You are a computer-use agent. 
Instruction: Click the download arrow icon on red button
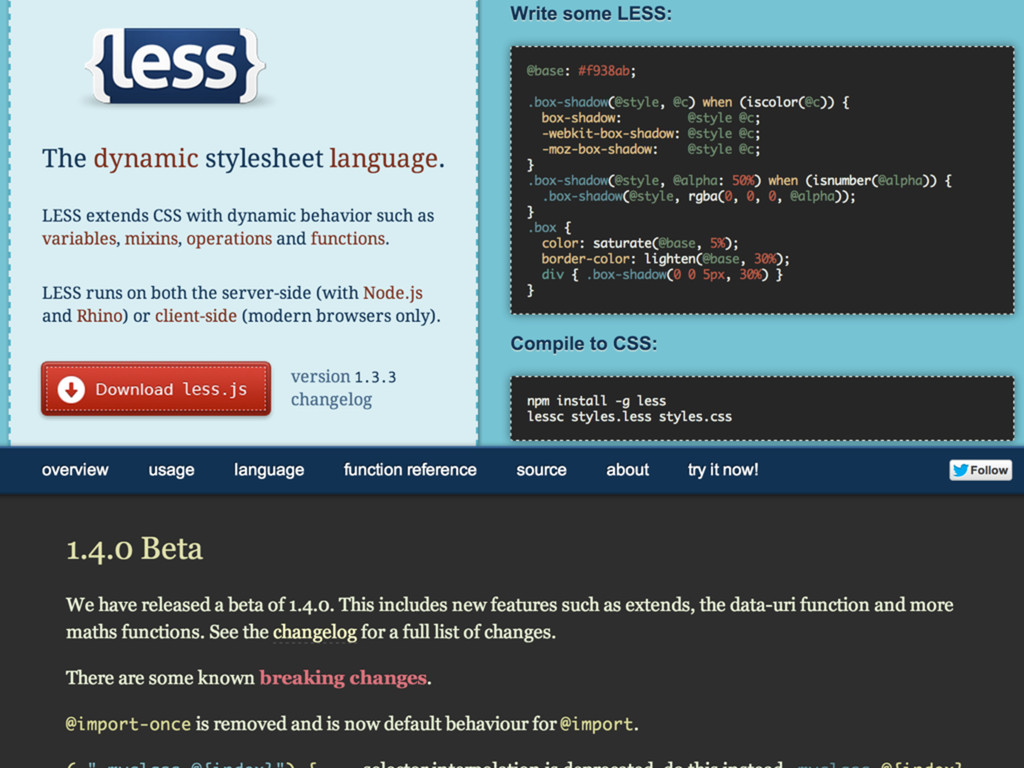71,389
